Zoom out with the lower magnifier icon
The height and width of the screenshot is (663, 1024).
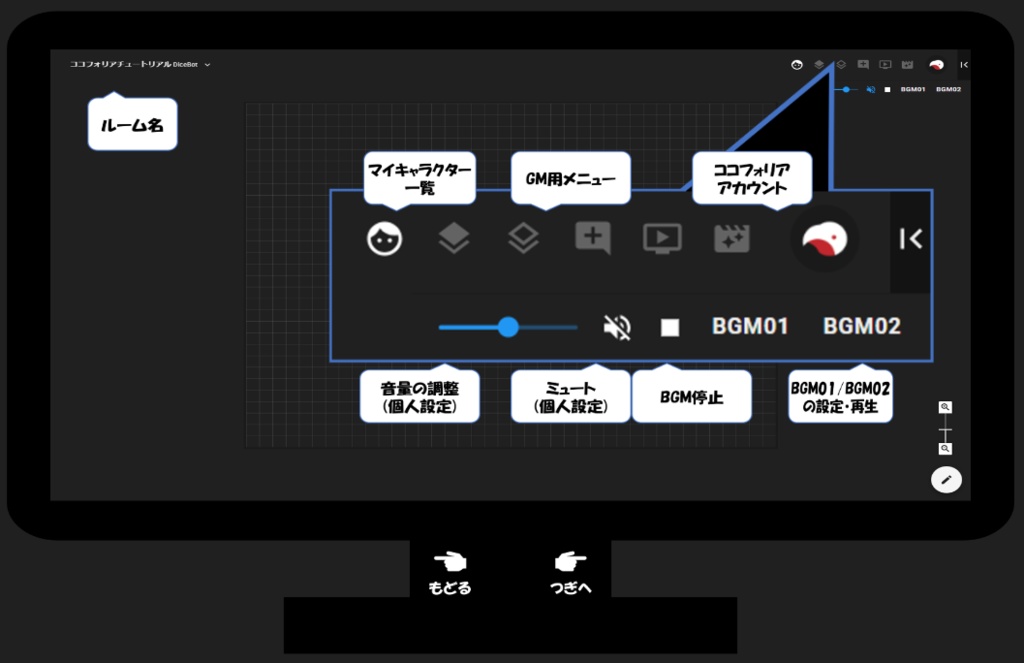[x=943, y=449]
